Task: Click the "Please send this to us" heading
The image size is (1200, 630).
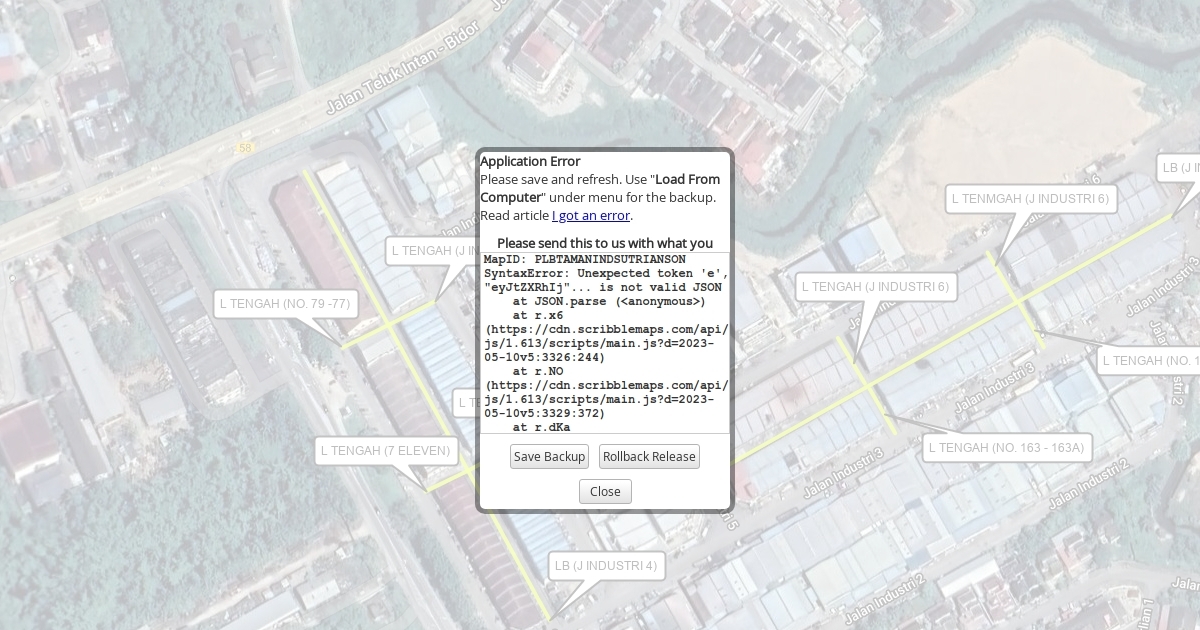Action: [605, 243]
